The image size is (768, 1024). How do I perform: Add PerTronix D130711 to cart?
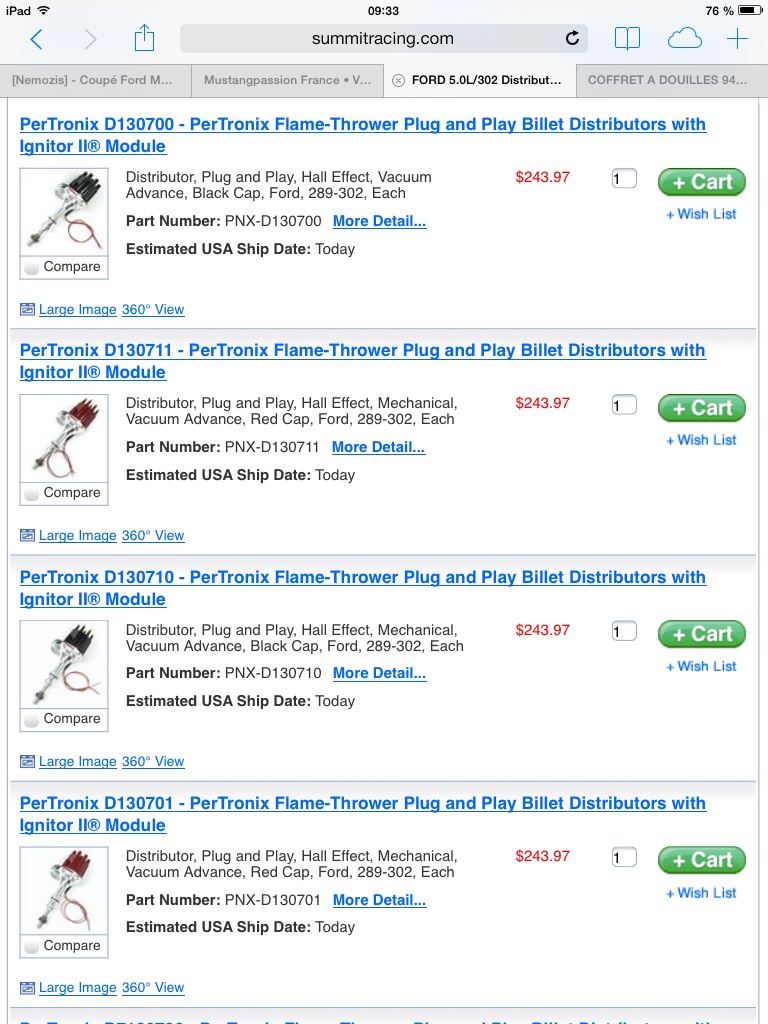pyautogui.click(x=701, y=408)
